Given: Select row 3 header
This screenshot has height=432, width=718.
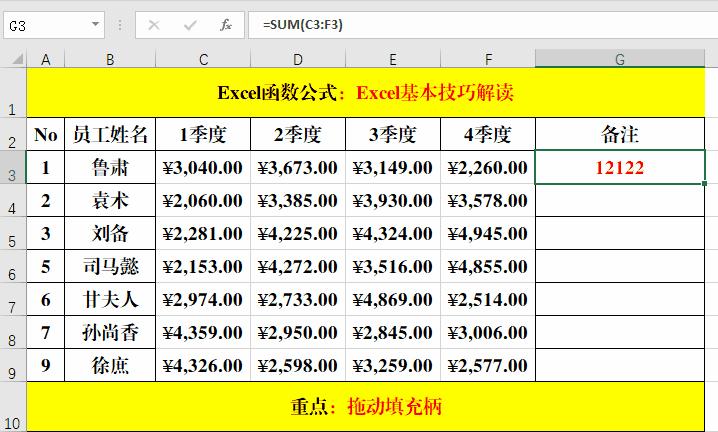Looking at the screenshot, I should coord(13,167).
